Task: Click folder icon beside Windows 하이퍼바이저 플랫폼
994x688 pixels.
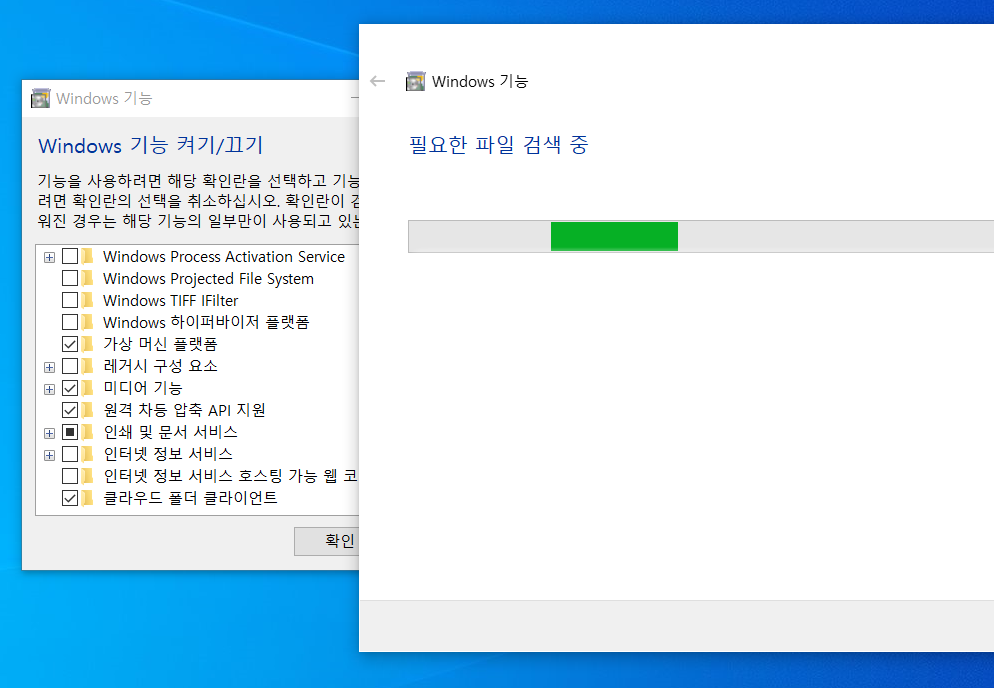Action: [87, 322]
